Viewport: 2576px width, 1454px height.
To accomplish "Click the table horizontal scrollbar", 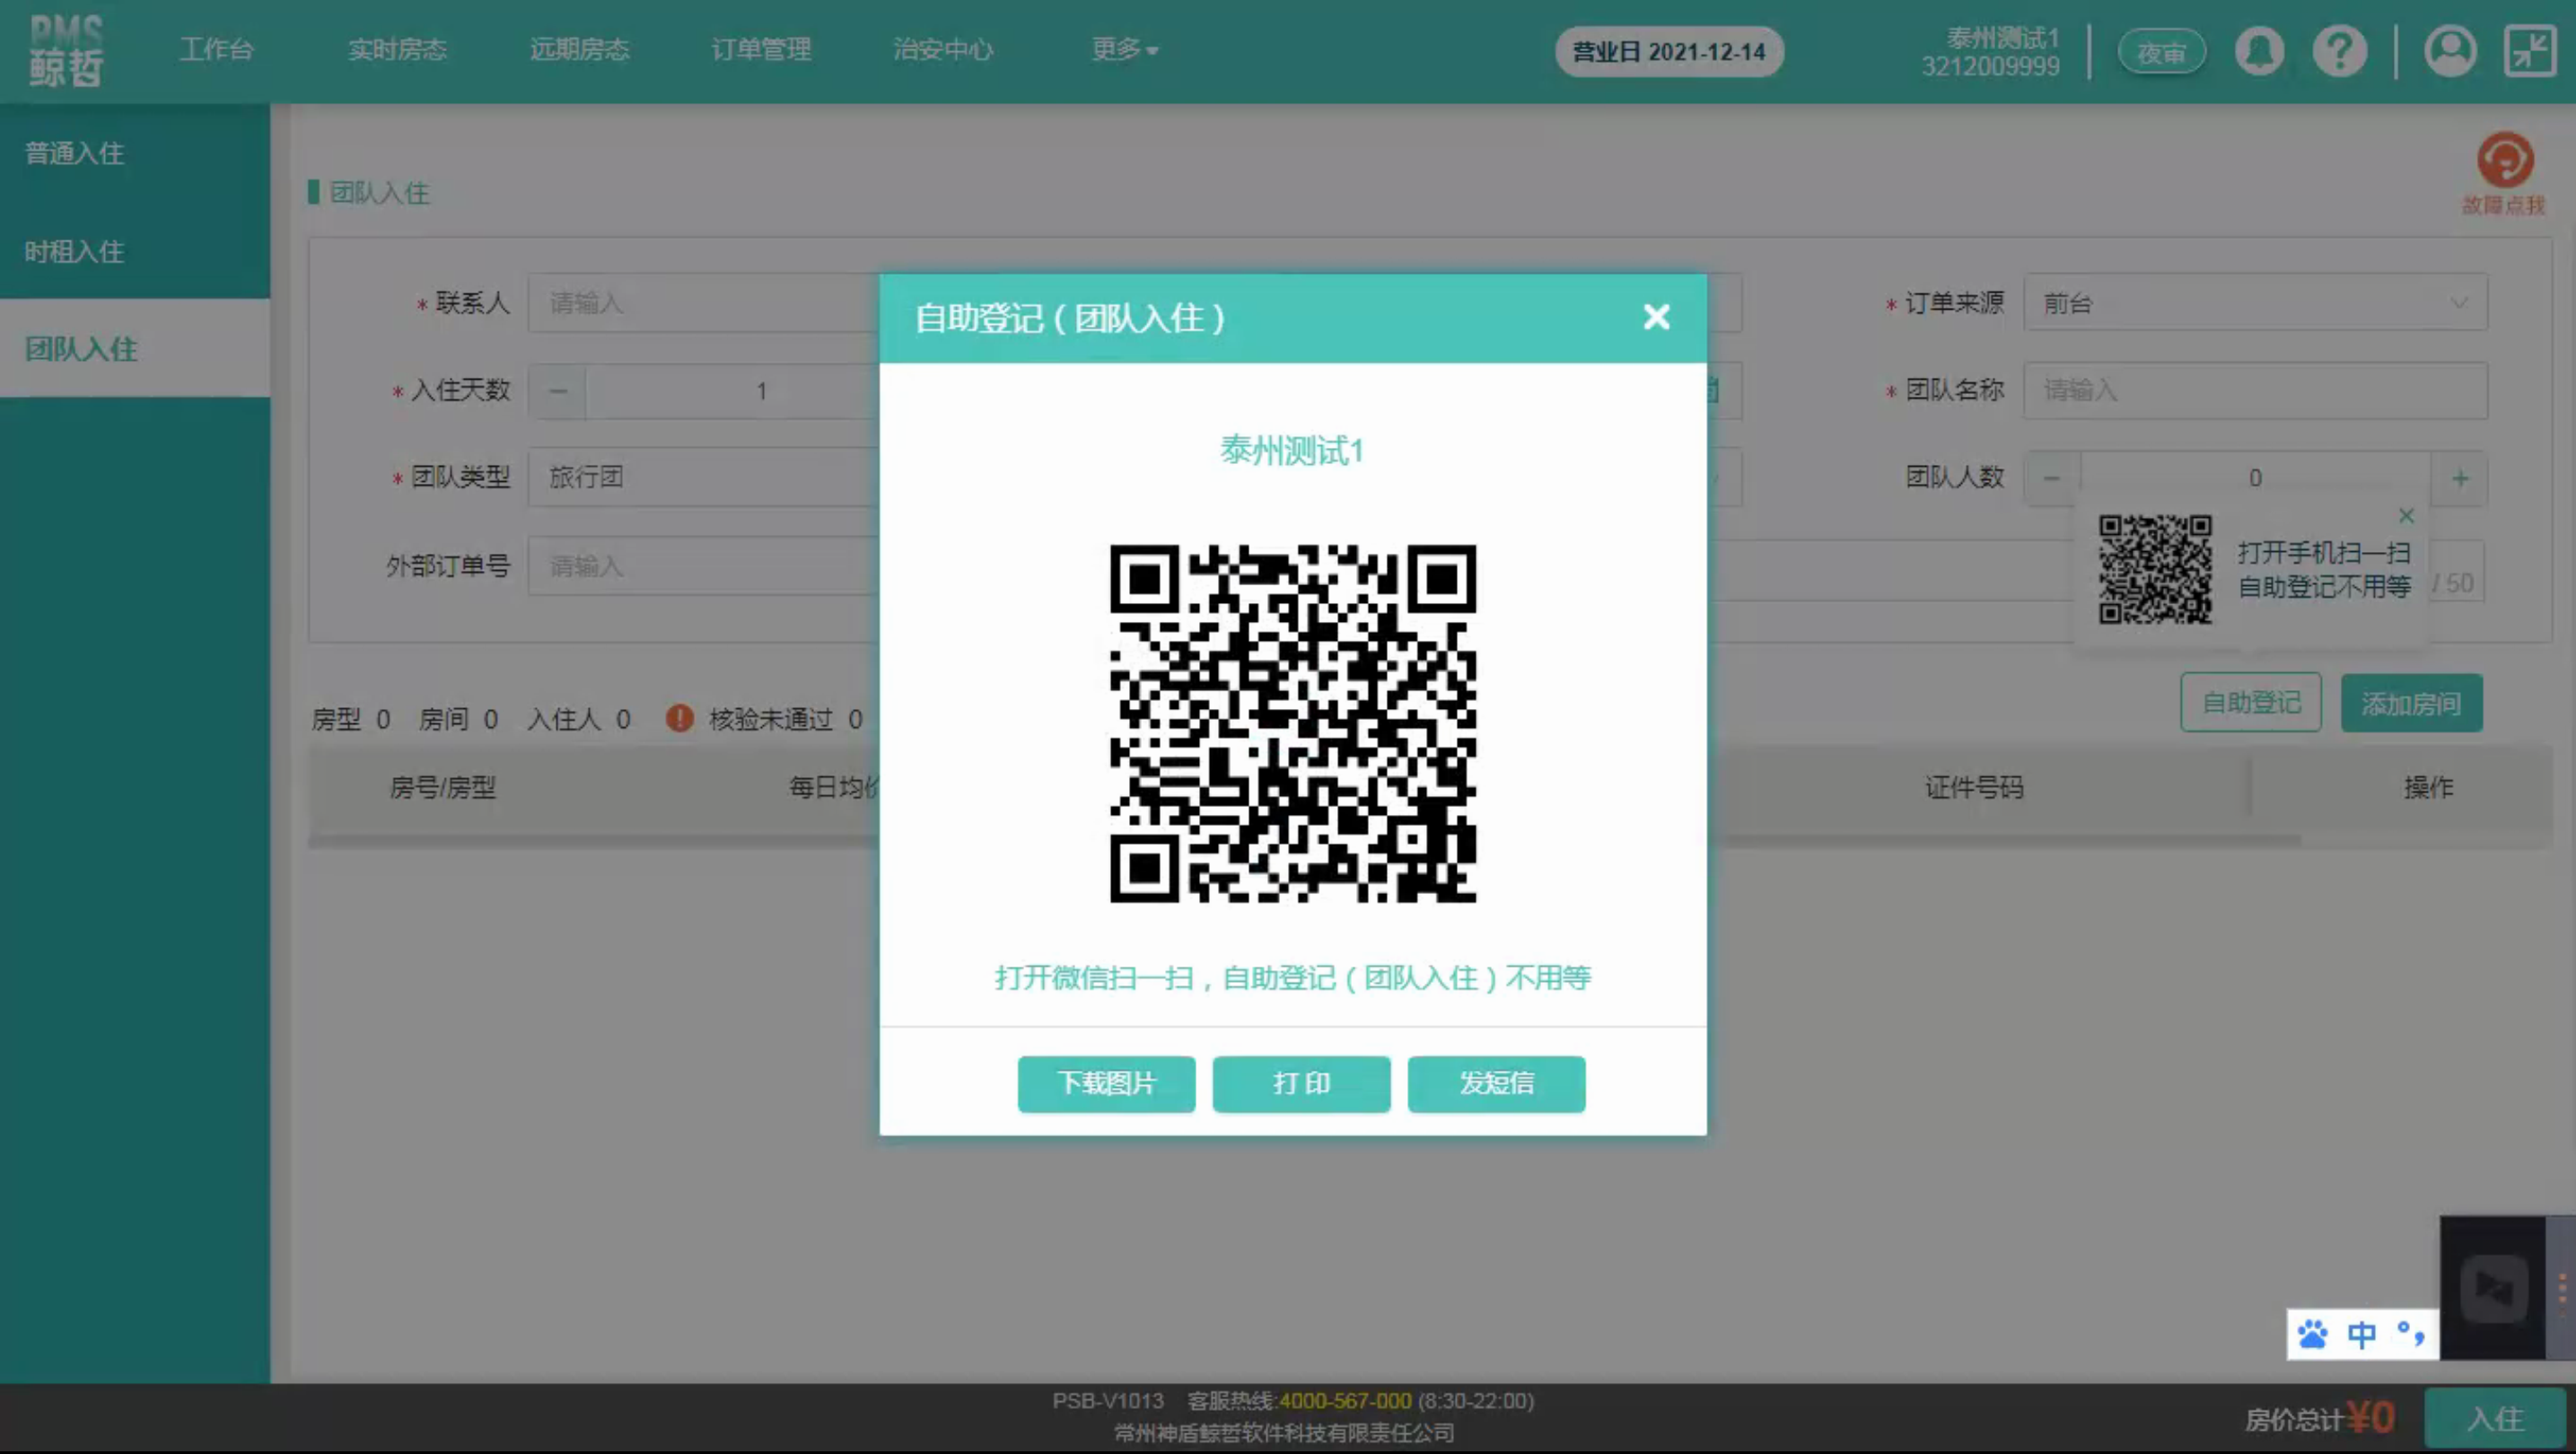I will (x=1304, y=841).
